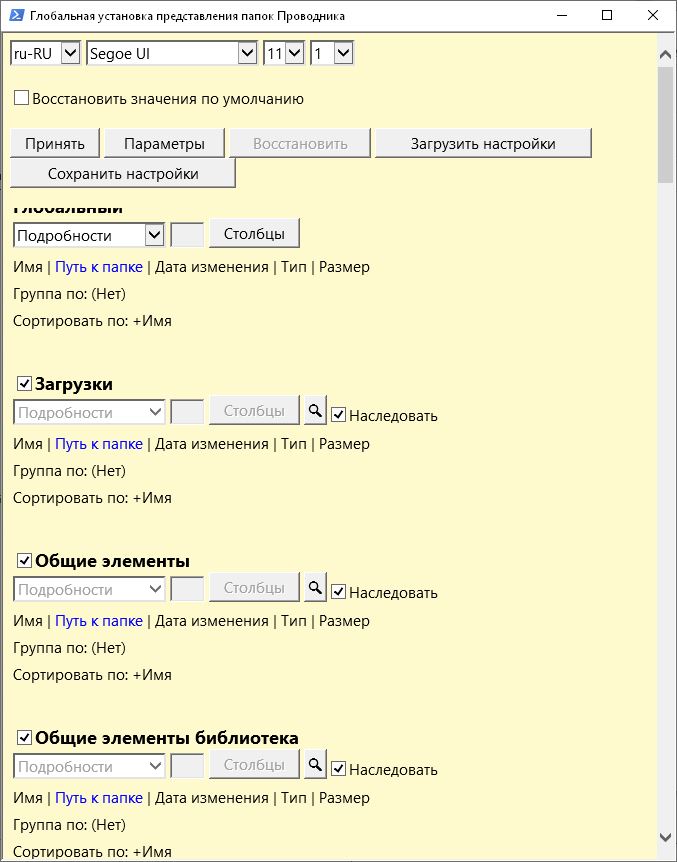Click the scrollbar down arrow
The height and width of the screenshot is (862, 677).
665,837
